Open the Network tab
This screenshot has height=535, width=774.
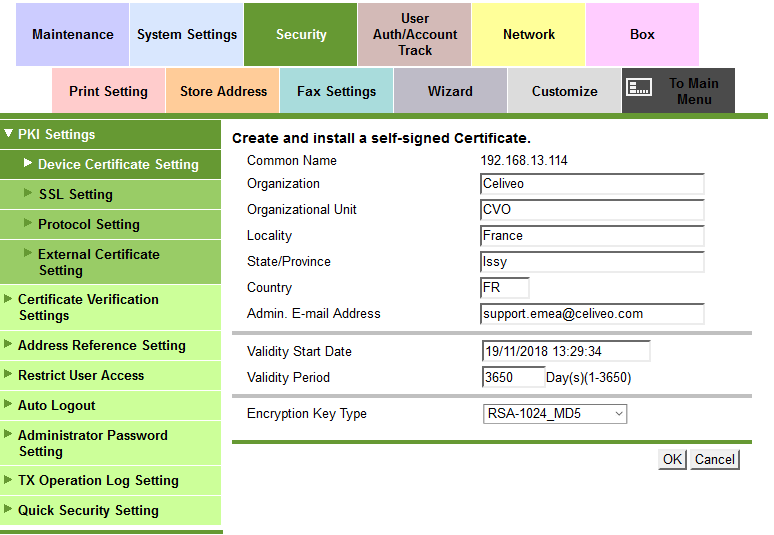click(x=529, y=34)
